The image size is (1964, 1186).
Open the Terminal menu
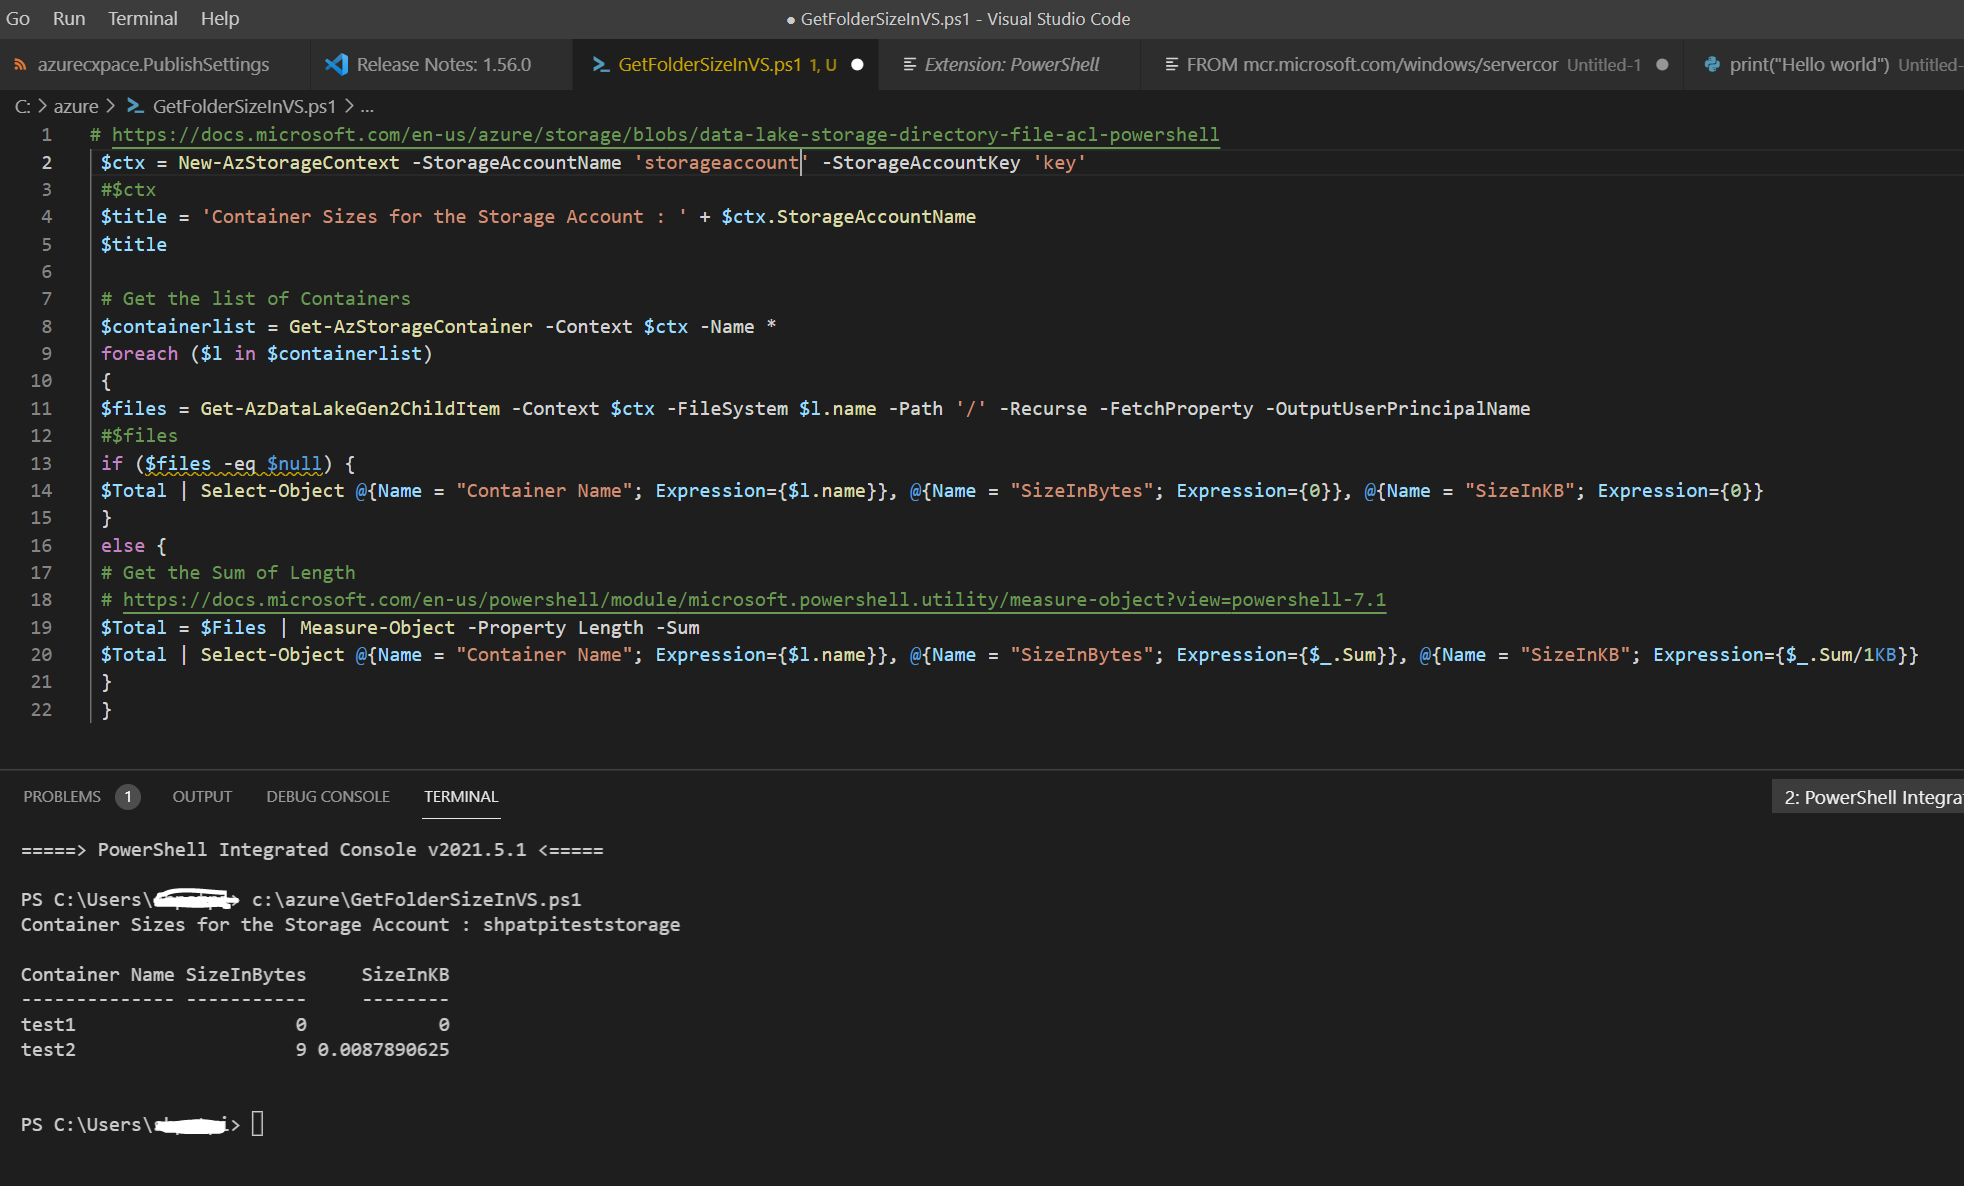[x=143, y=18]
